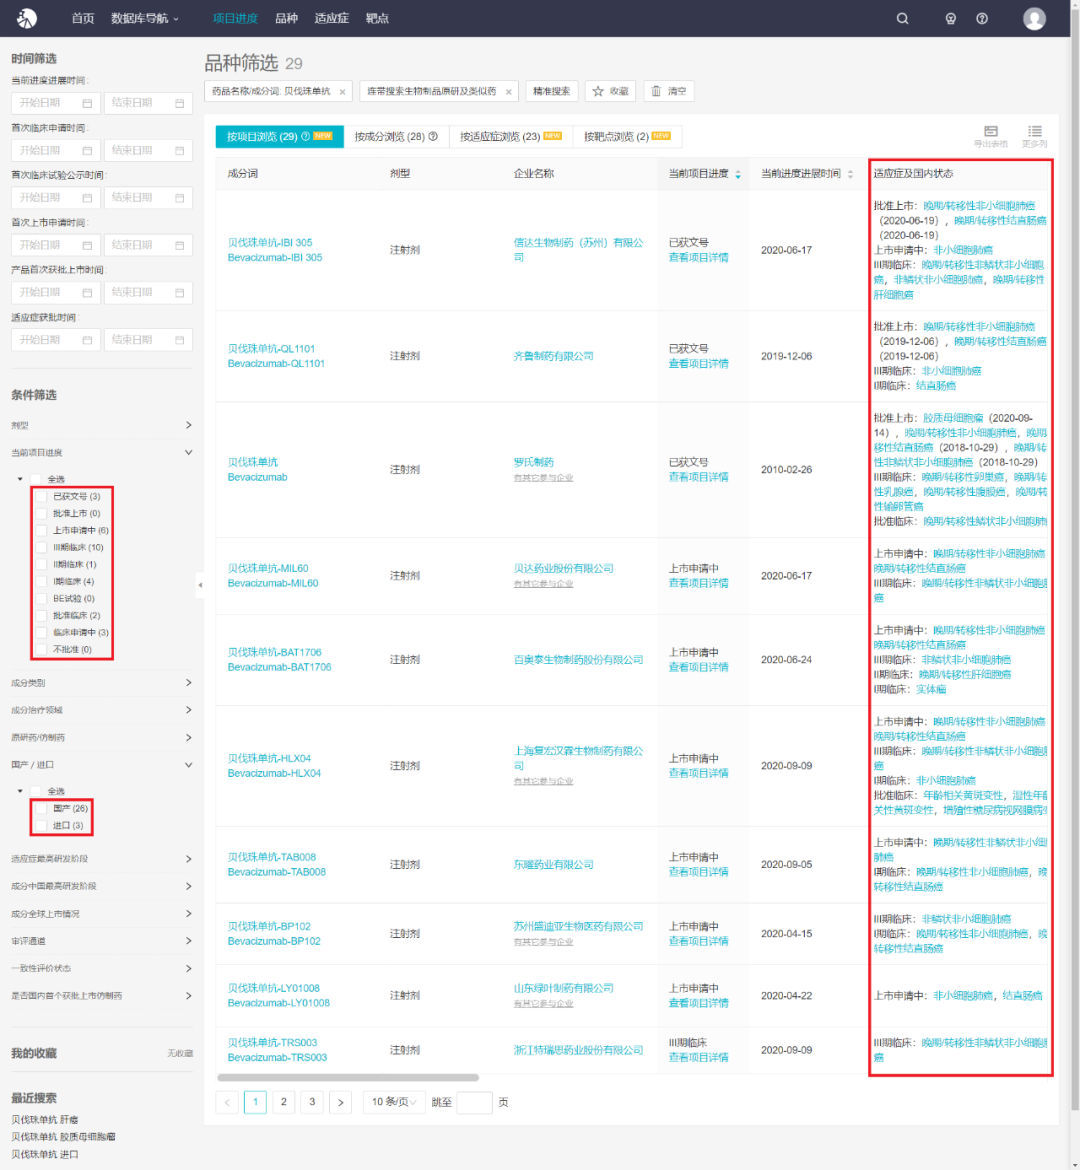
Task: Click 贝伐珠单抗 肝癌 recent search
Action: [x=45, y=1120]
